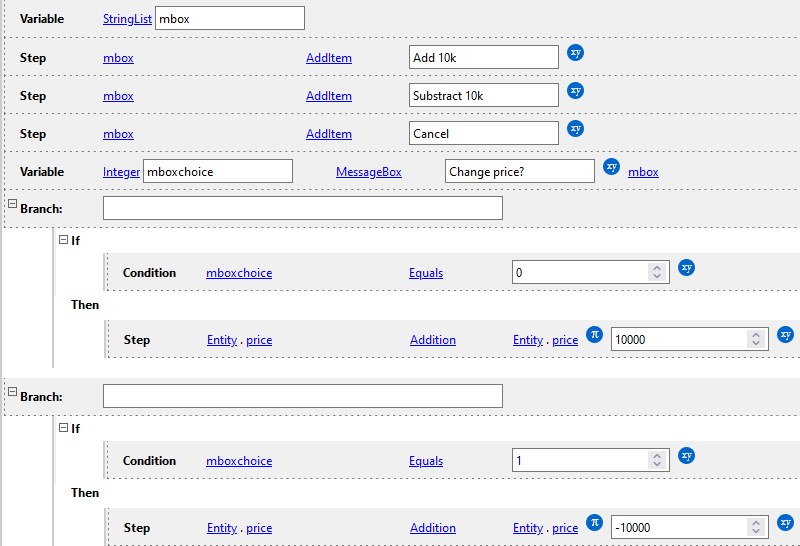Click the mboxchoice variable name field
The height and width of the screenshot is (546, 800).
pyautogui.click(x=218, y=171)
